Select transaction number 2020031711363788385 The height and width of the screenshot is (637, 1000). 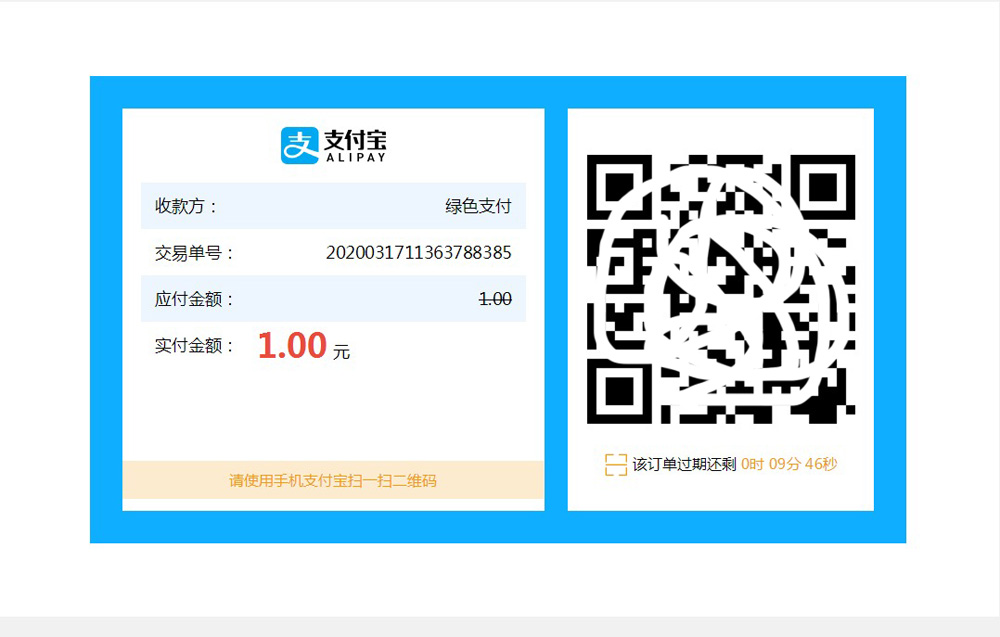pyautogui.click(x=418, y=253)
